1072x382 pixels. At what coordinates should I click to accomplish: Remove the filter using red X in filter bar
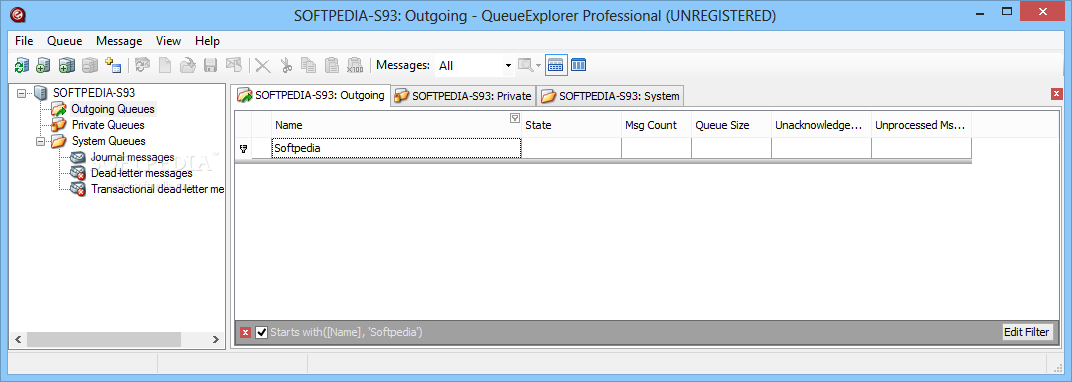(x=245, y=333)
